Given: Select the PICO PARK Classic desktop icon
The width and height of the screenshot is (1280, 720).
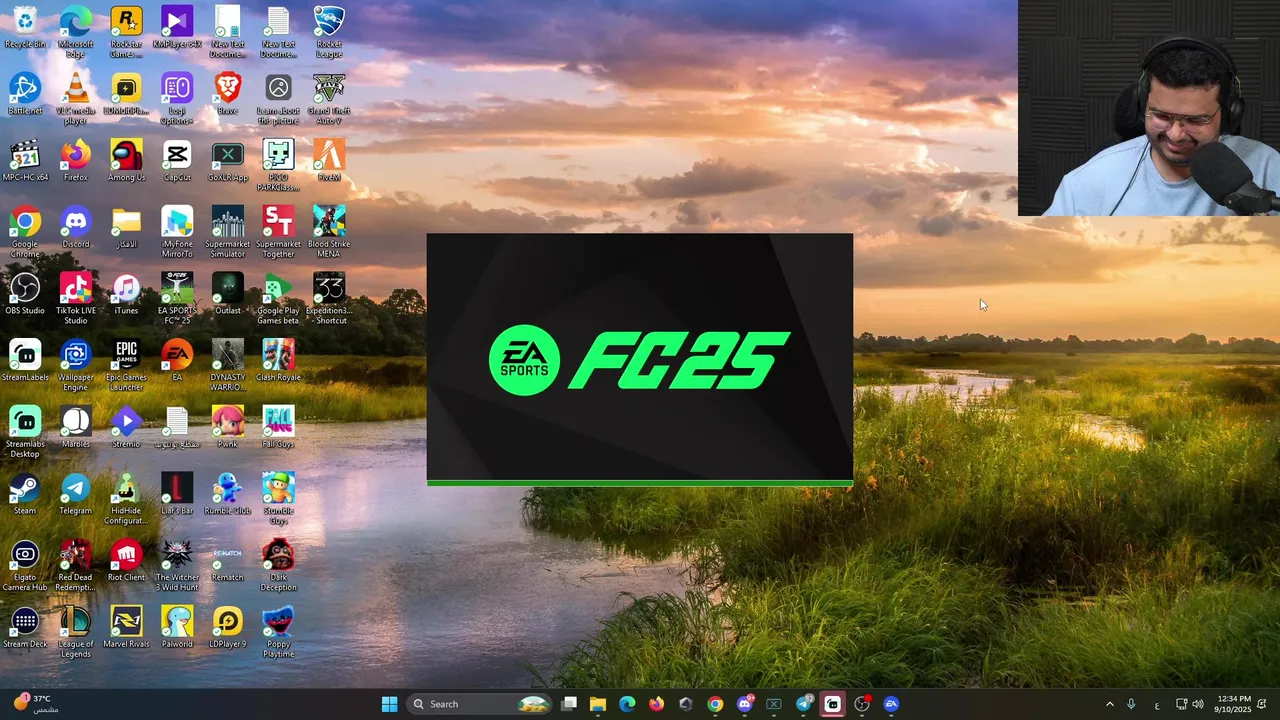Looking at the screenshot, I should click(278, 165).
